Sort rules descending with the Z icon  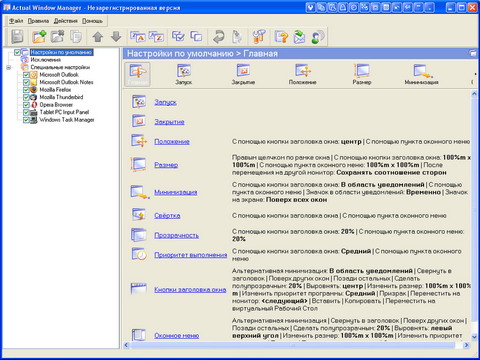point(156,36)
